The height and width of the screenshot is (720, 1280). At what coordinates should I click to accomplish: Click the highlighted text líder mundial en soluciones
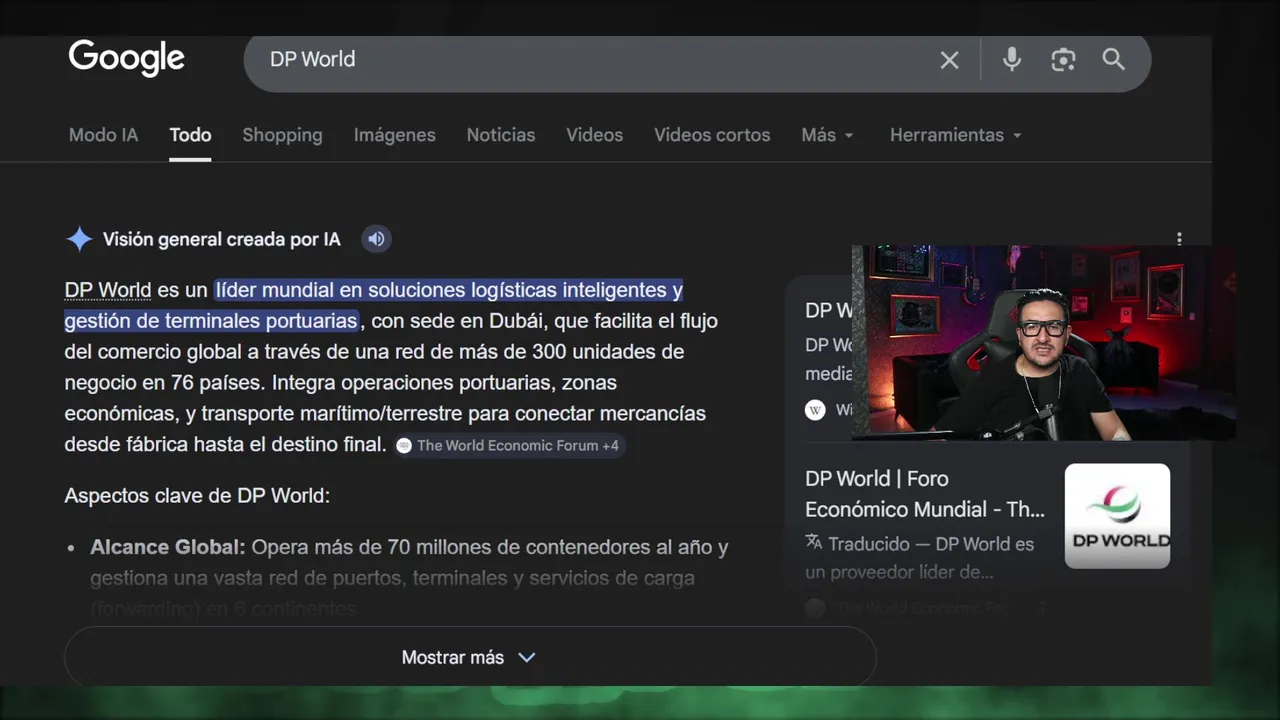point(373,305)
